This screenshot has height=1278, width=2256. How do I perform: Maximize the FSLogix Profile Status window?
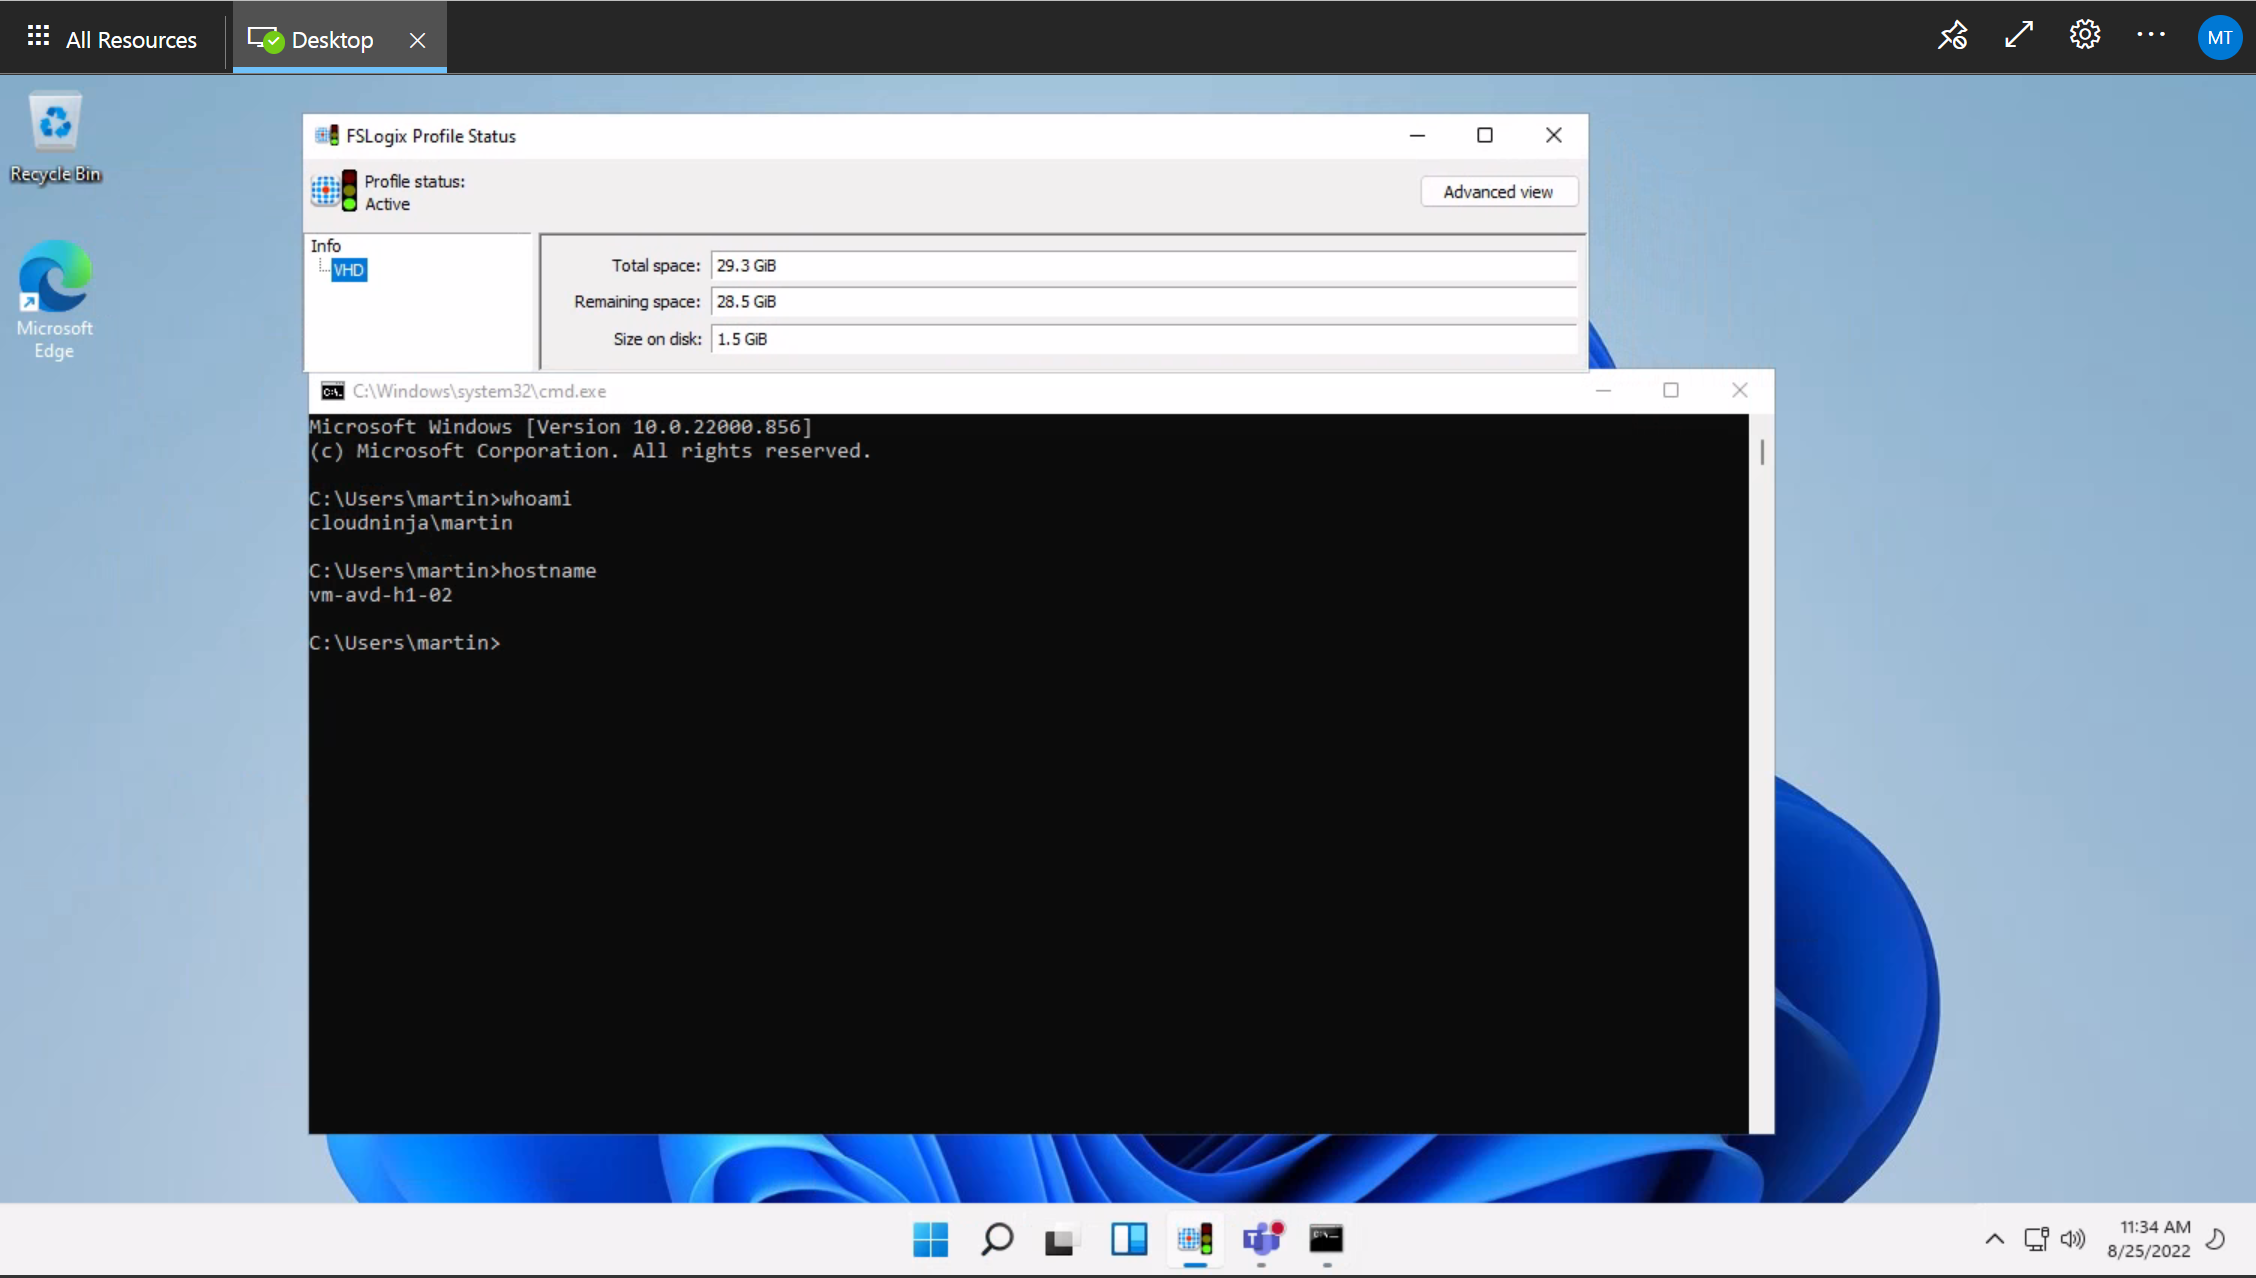point(1485,135)
